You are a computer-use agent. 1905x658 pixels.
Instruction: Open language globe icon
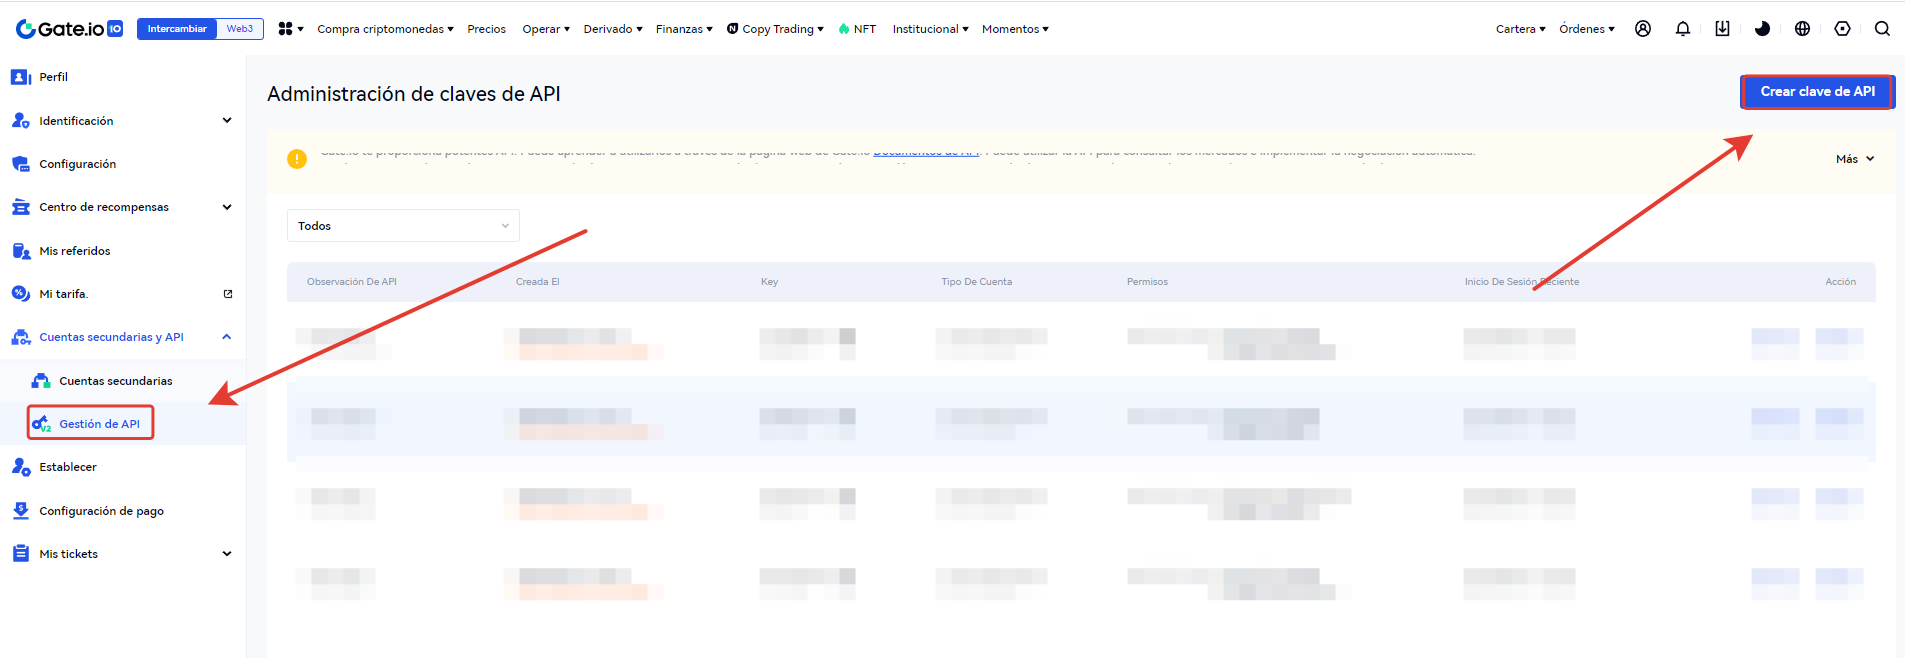(1802, 29)
